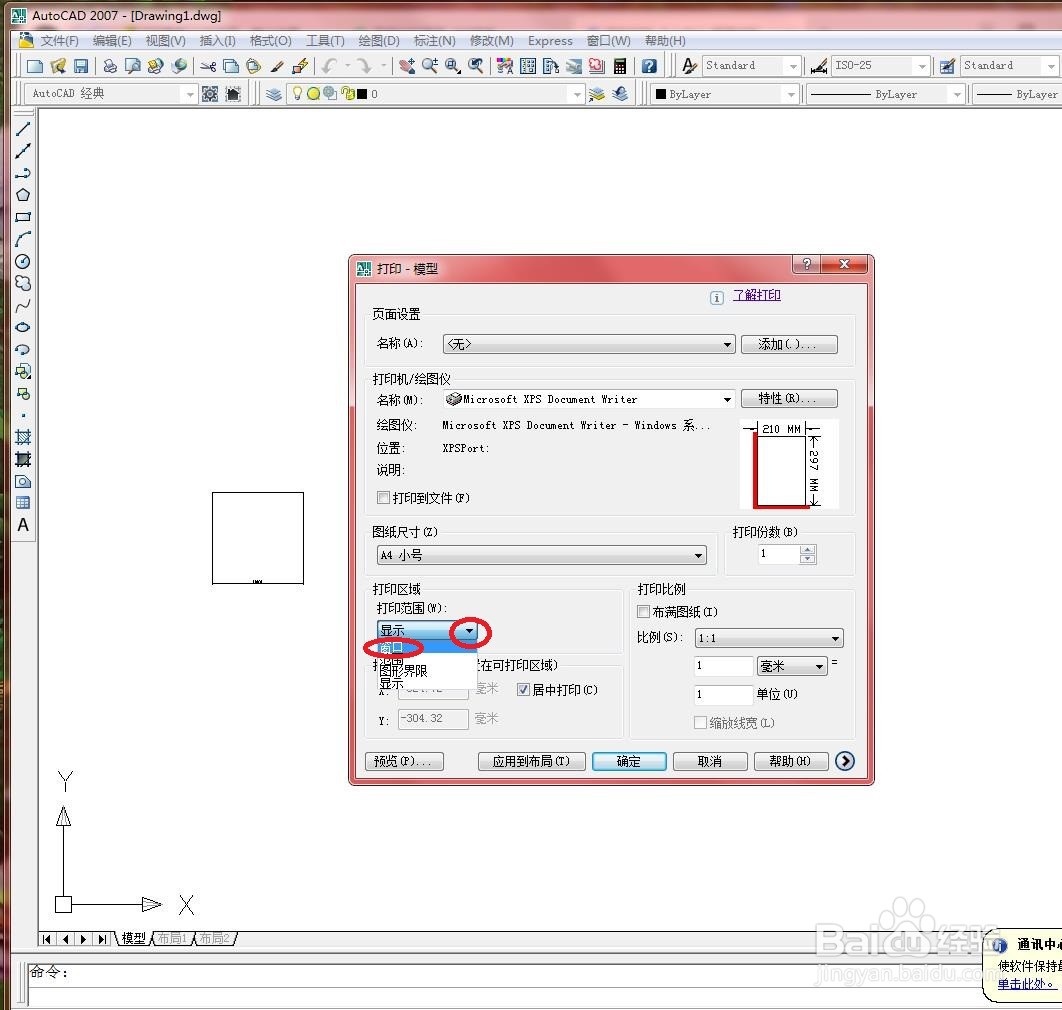Click the Help question mark icon
Viewport: 1062px width, 1010px height.
(x=649, y=66)
